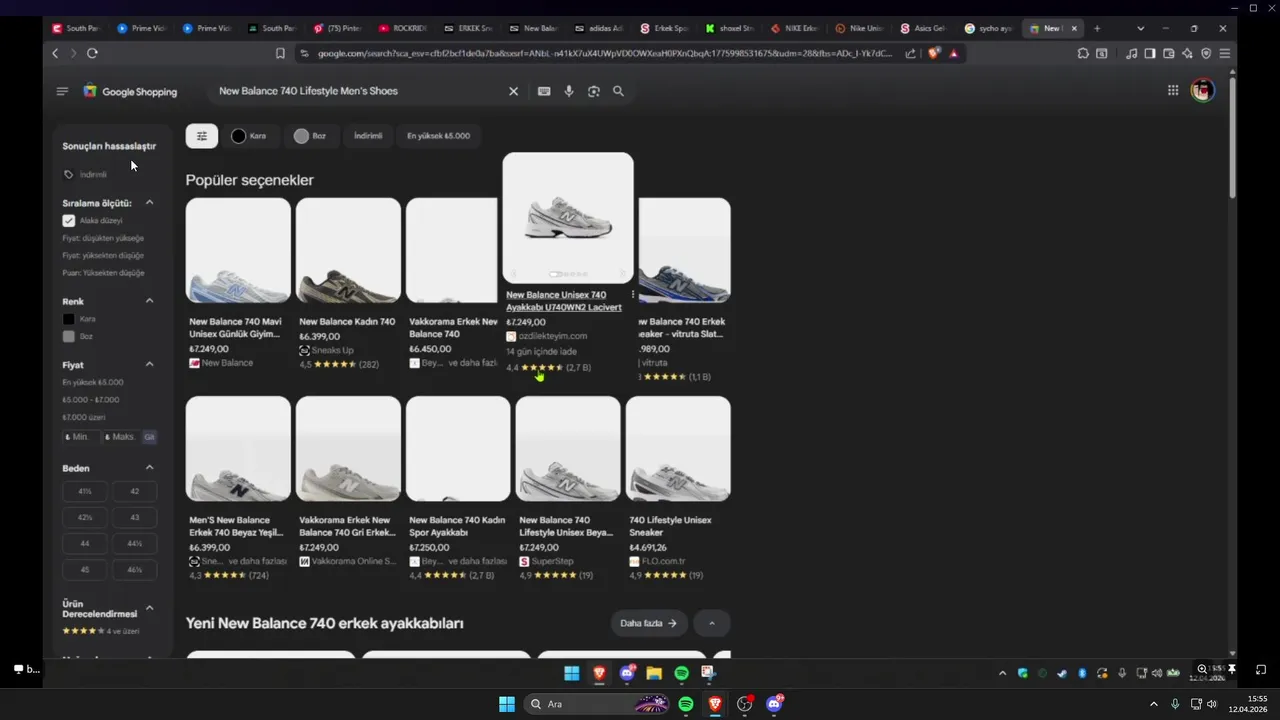Select the Boz color swatch in sidebar
This screenshot has width=1280, height=720.
click(69, 337)
